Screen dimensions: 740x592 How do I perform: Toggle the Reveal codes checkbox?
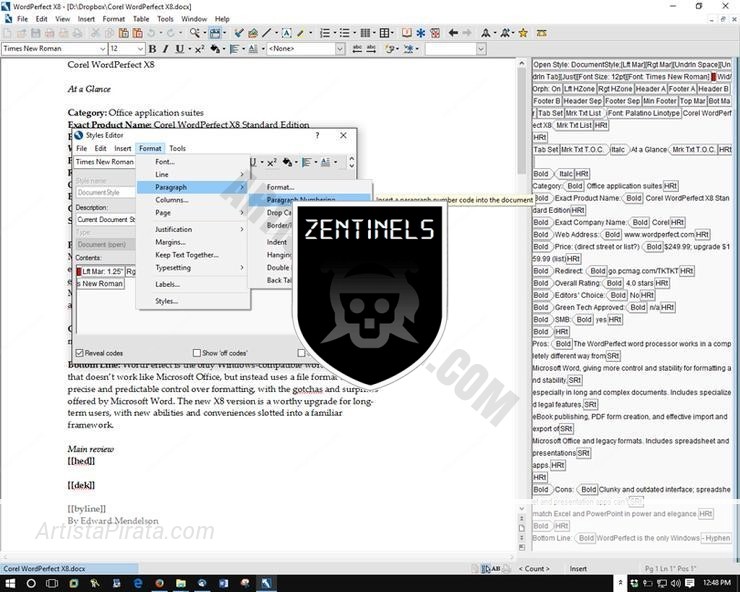(80, 353)
